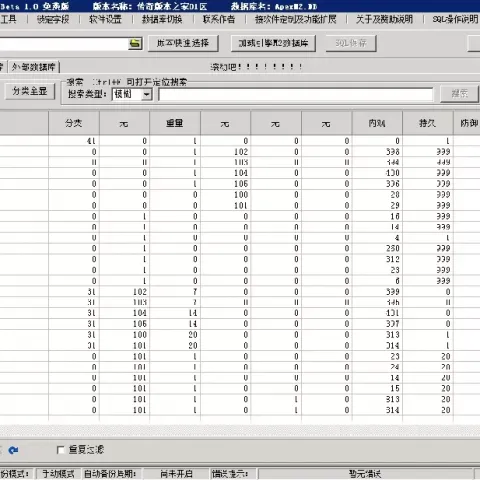Screen dimensions: 480x480
Task: Open the 工具 menu
Action: pyautogui.click(x=8, y=19)
